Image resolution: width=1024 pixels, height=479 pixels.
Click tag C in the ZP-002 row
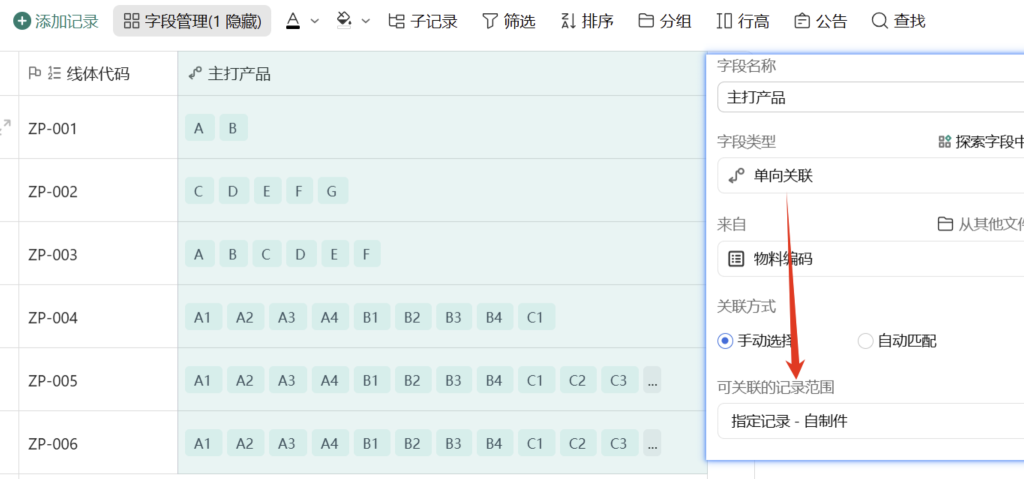(199, 191)
